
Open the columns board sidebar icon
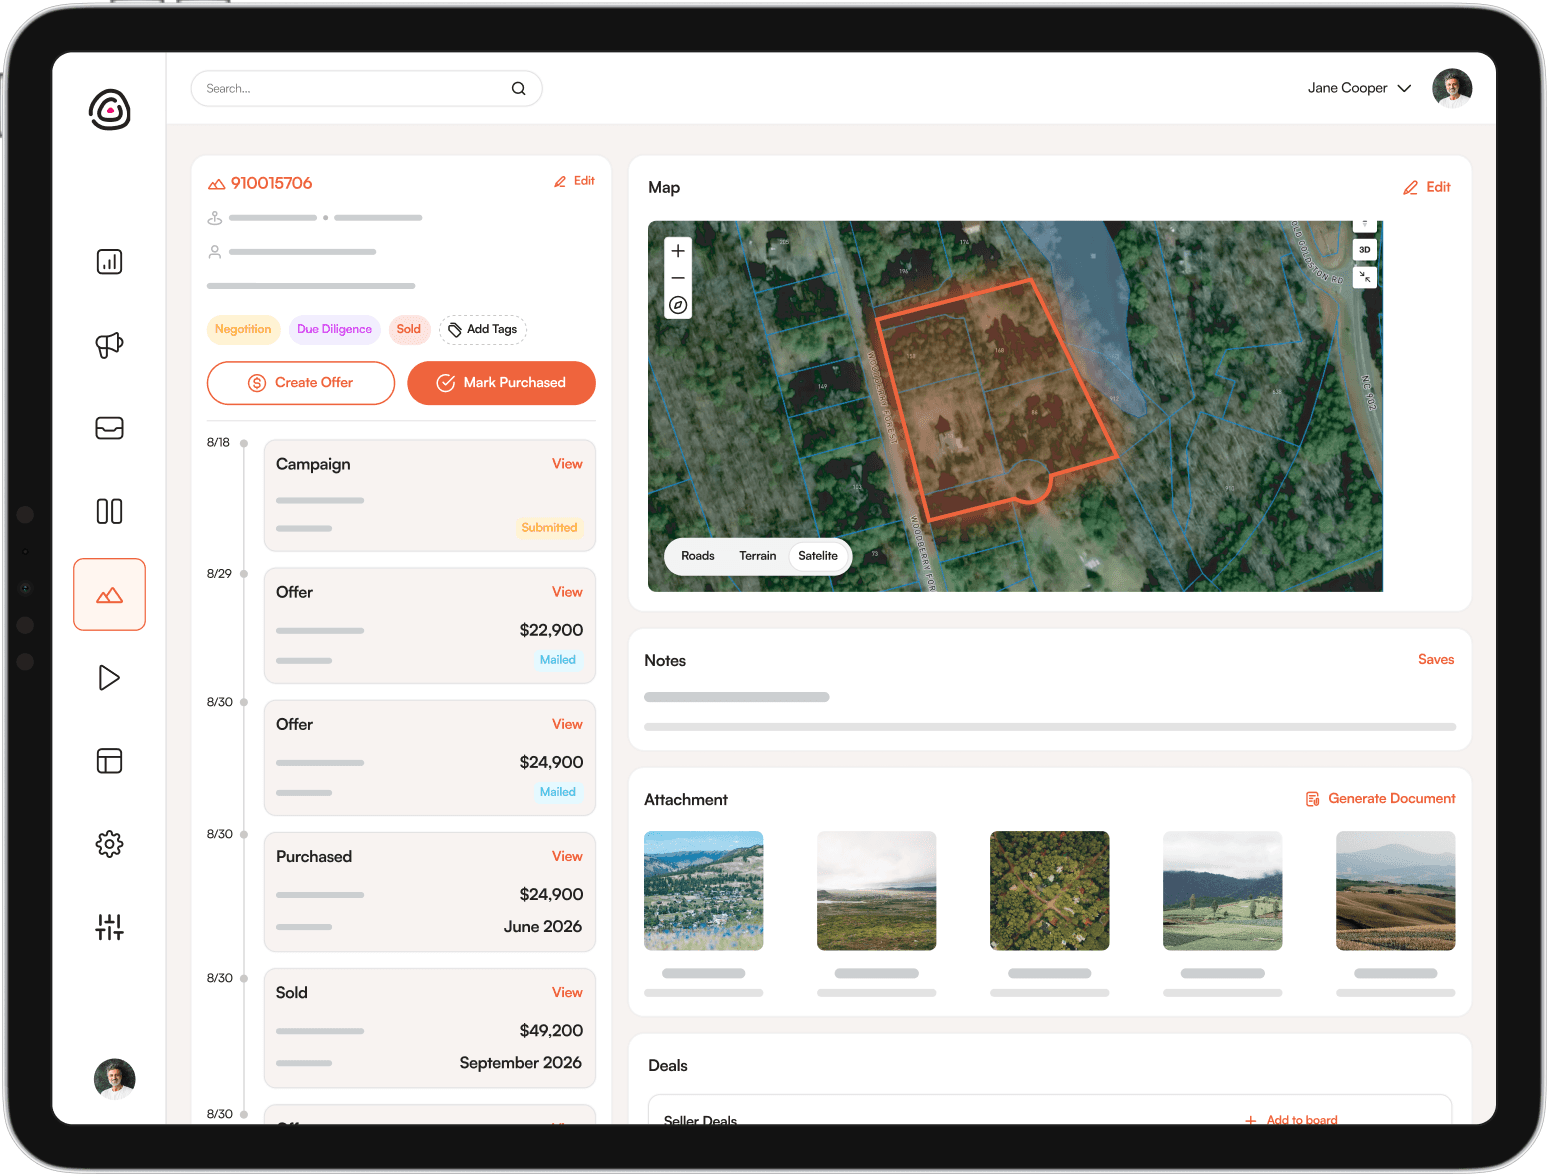point(109,511)
